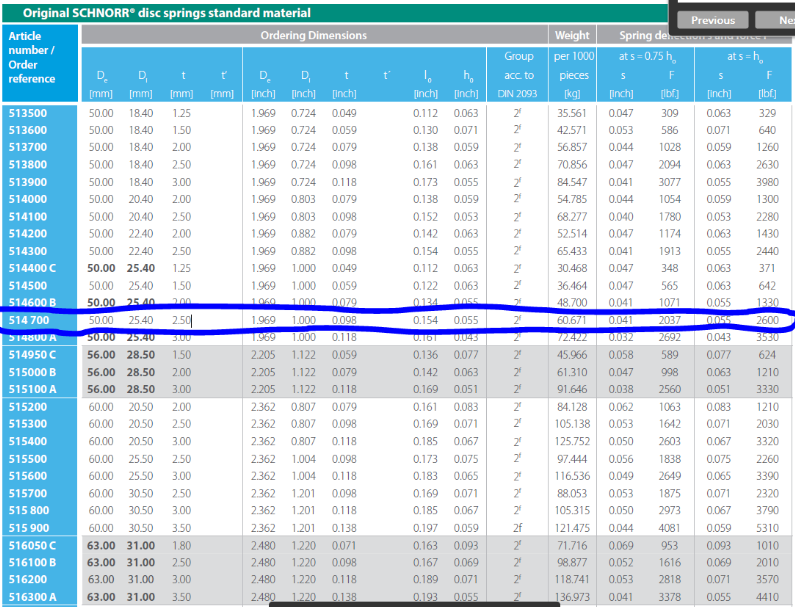Click force value 309 in row 513500
The height and width of the screenshot is (607, 795).
[x=670, y=113]
